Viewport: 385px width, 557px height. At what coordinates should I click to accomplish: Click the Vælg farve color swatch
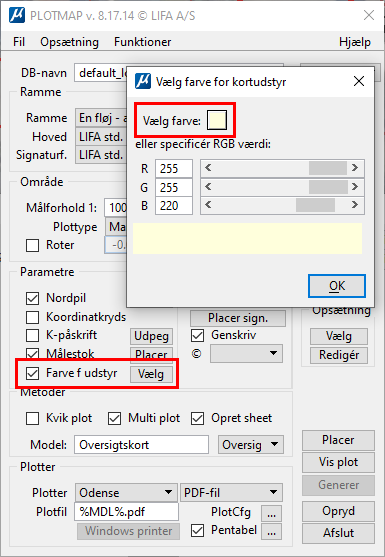tap(217, 120)
